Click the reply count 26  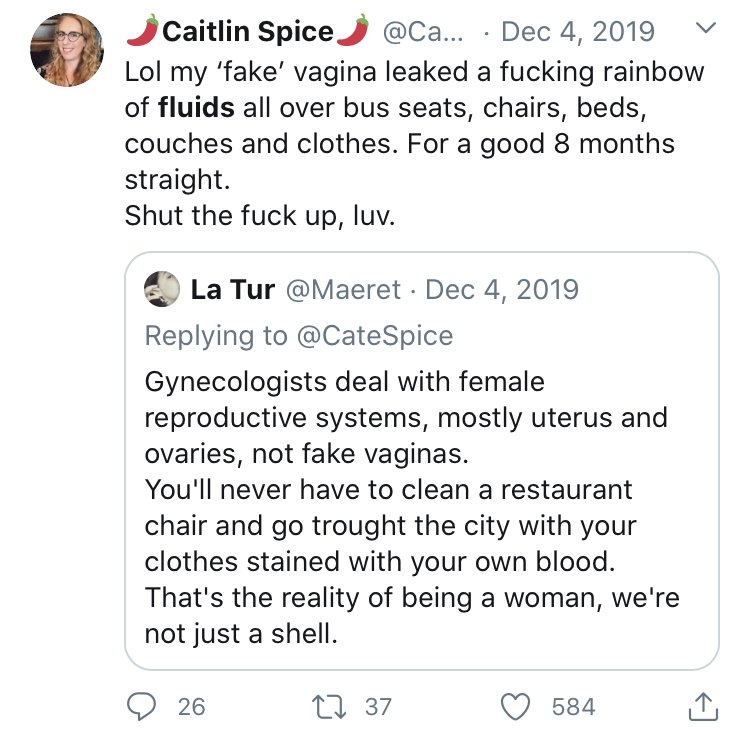pos(192,707)
